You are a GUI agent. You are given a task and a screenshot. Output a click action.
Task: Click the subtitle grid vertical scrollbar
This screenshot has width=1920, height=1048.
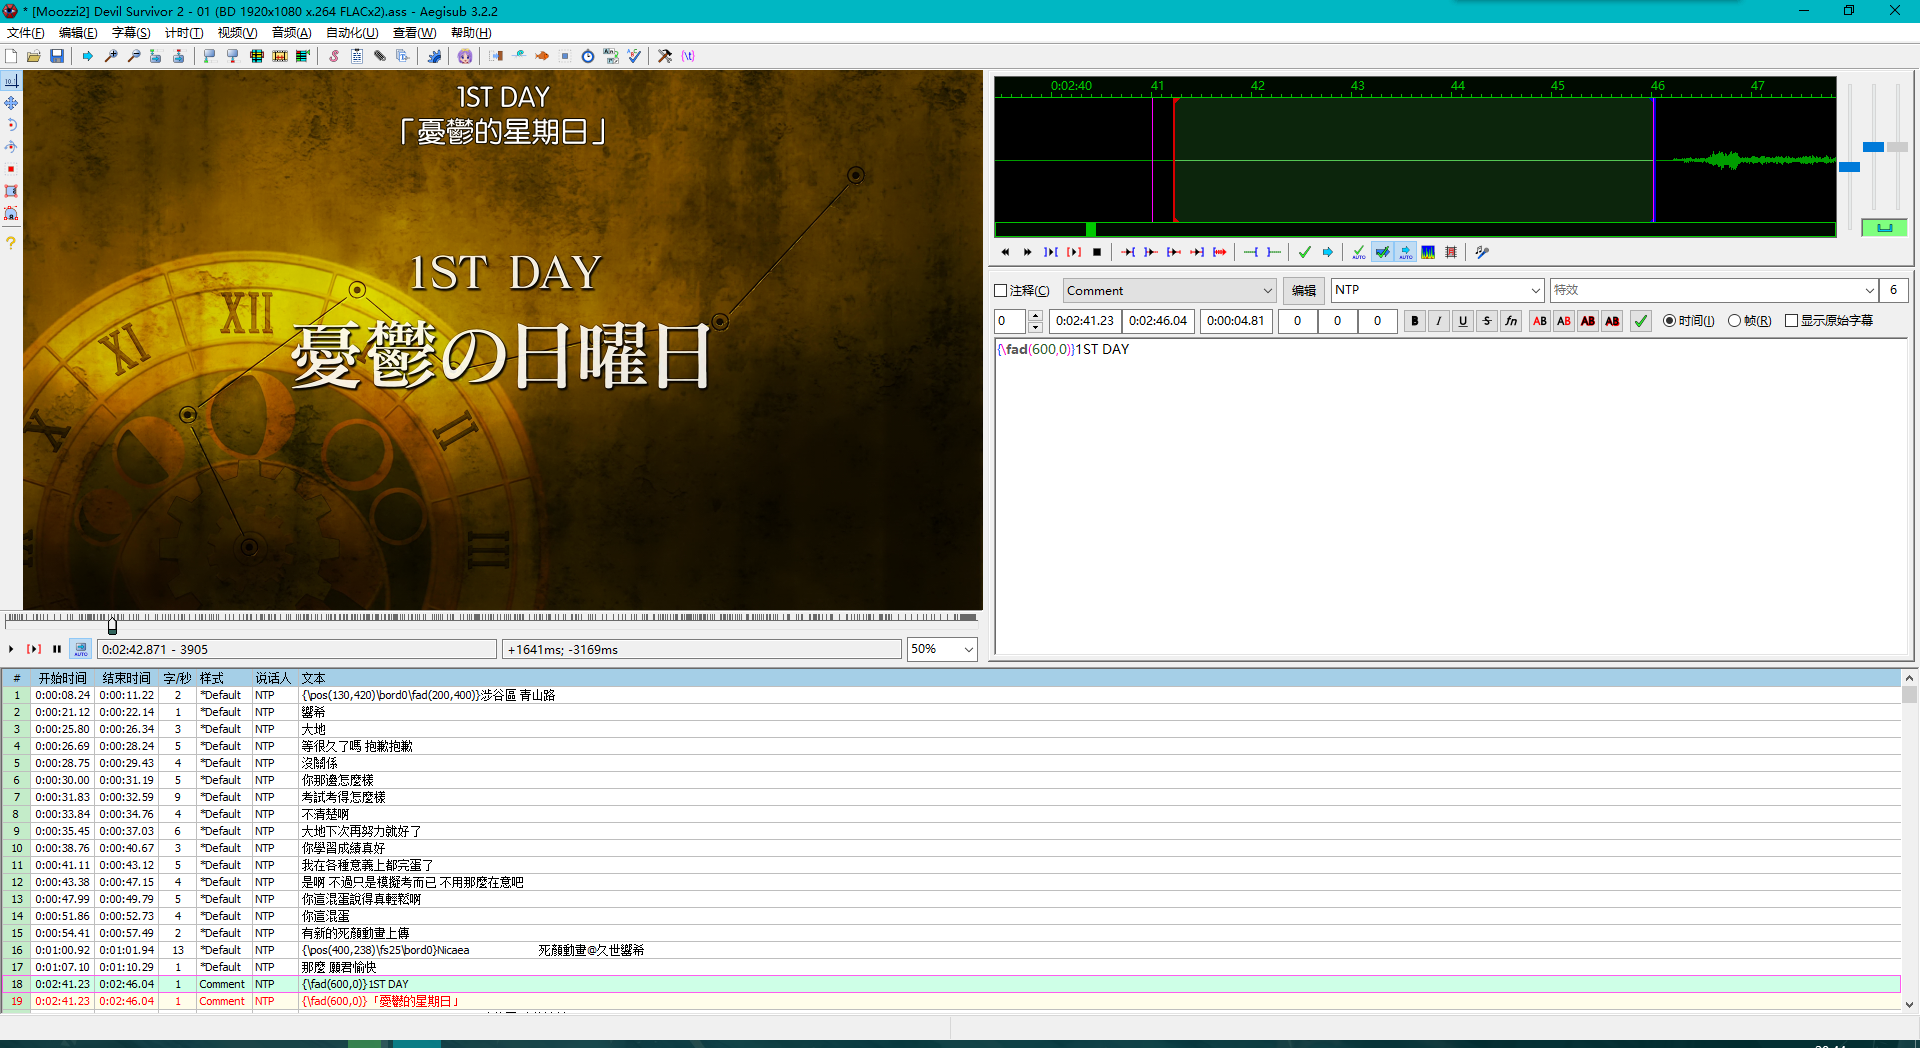(1909, 842)
